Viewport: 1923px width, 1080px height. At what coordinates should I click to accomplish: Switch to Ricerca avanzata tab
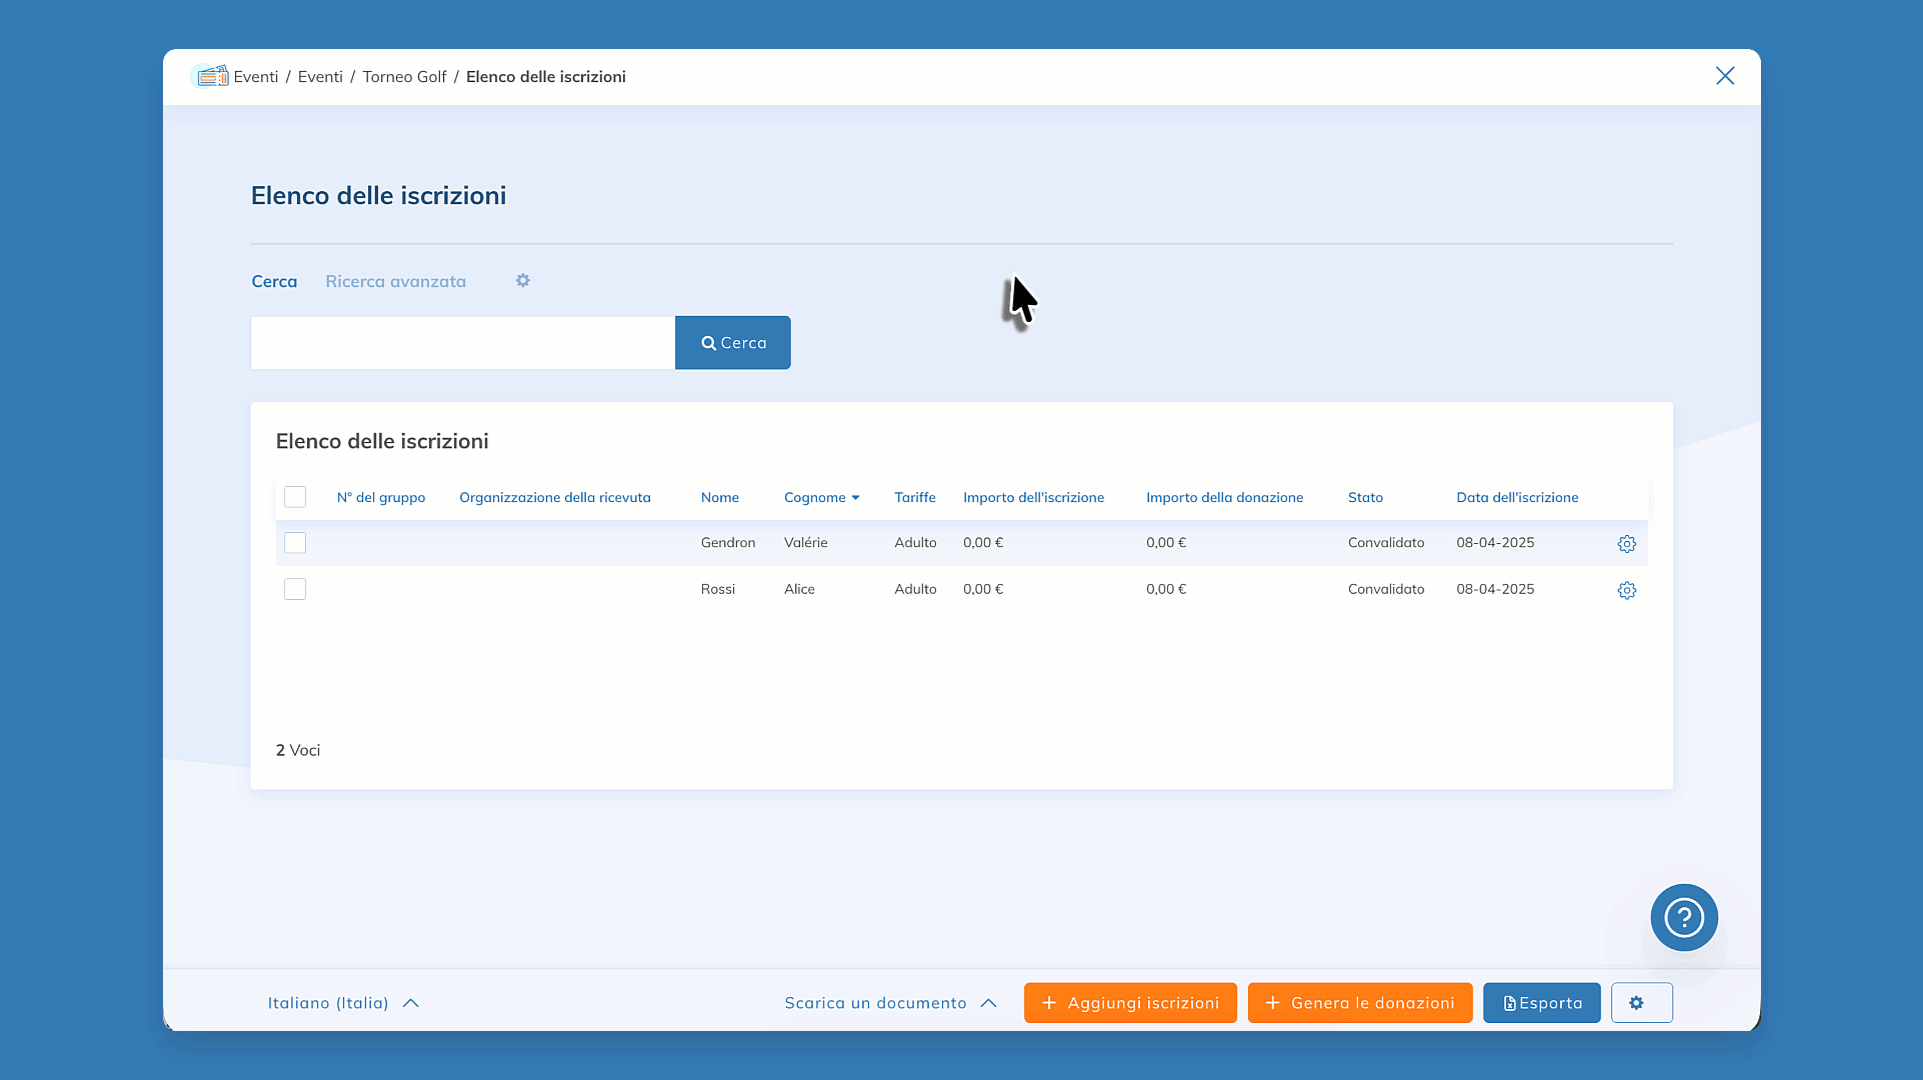point(395,281)
